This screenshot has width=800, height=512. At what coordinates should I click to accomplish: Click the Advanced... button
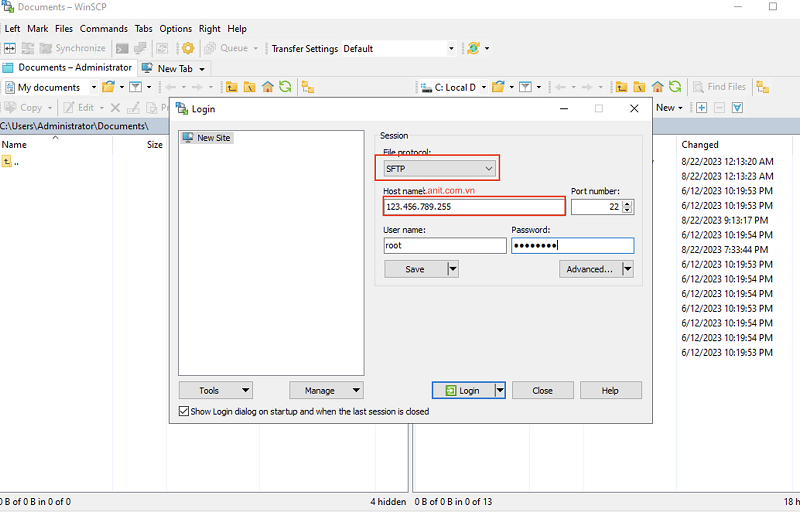(590, 269)
